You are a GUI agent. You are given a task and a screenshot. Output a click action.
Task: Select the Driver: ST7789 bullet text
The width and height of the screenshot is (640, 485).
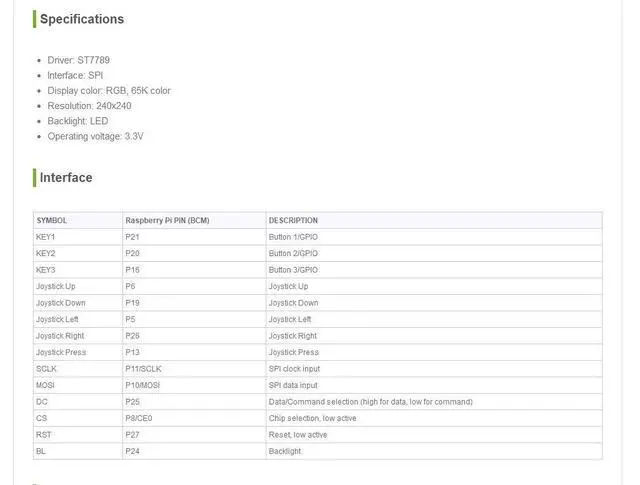(x=78, y=60)
